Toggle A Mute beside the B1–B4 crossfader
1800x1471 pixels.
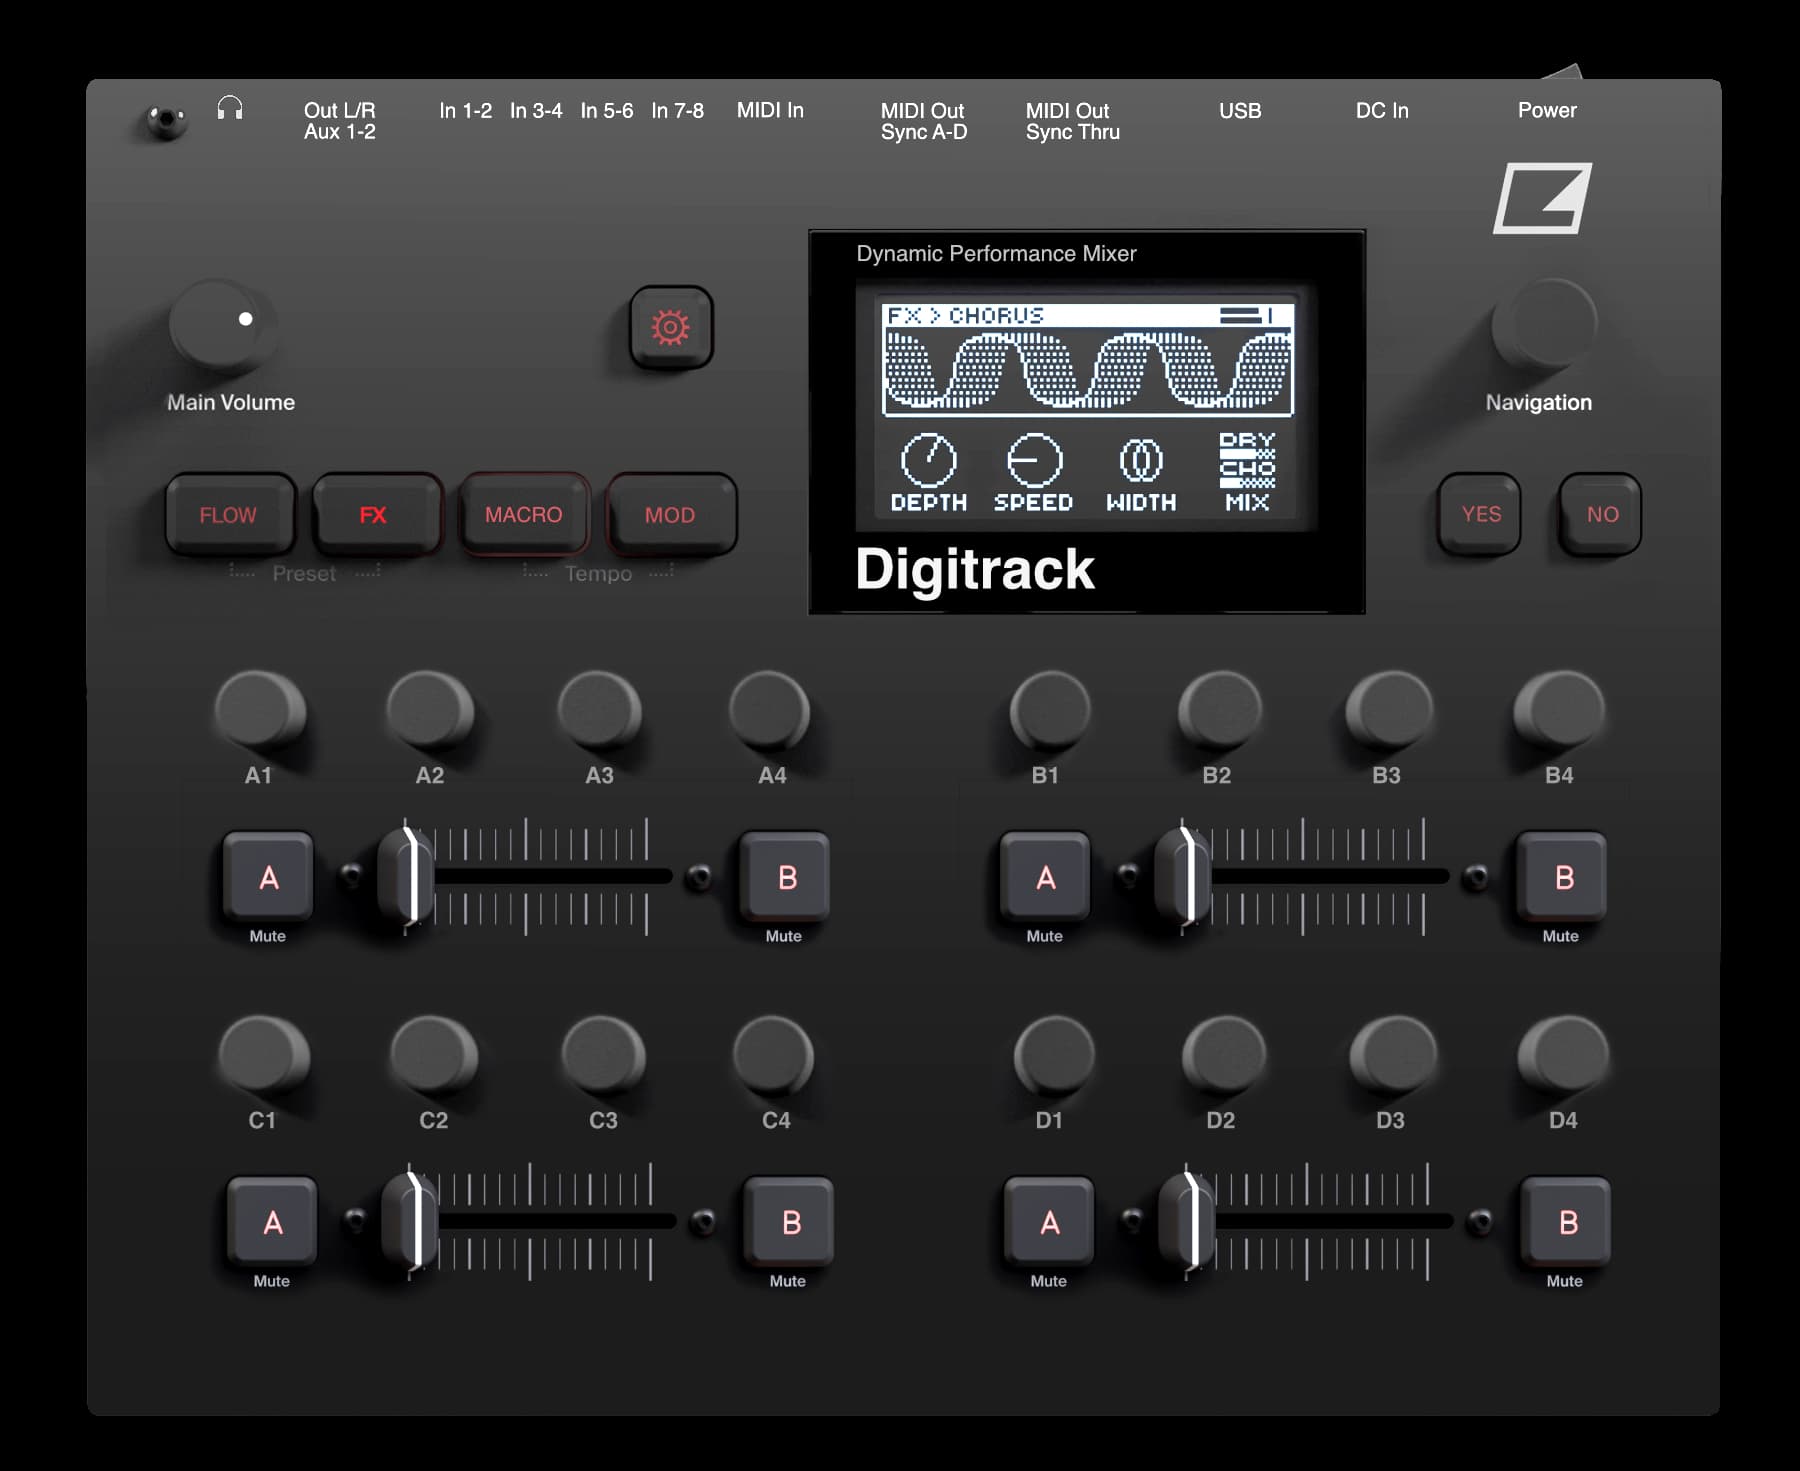(1045, 876)
